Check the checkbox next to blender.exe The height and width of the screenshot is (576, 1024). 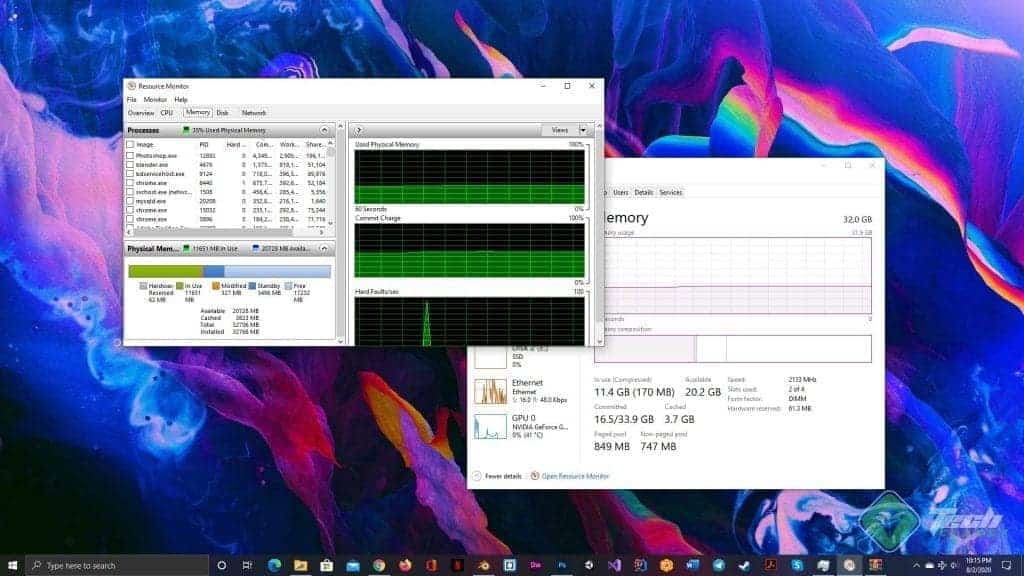[x=130, y=164]
